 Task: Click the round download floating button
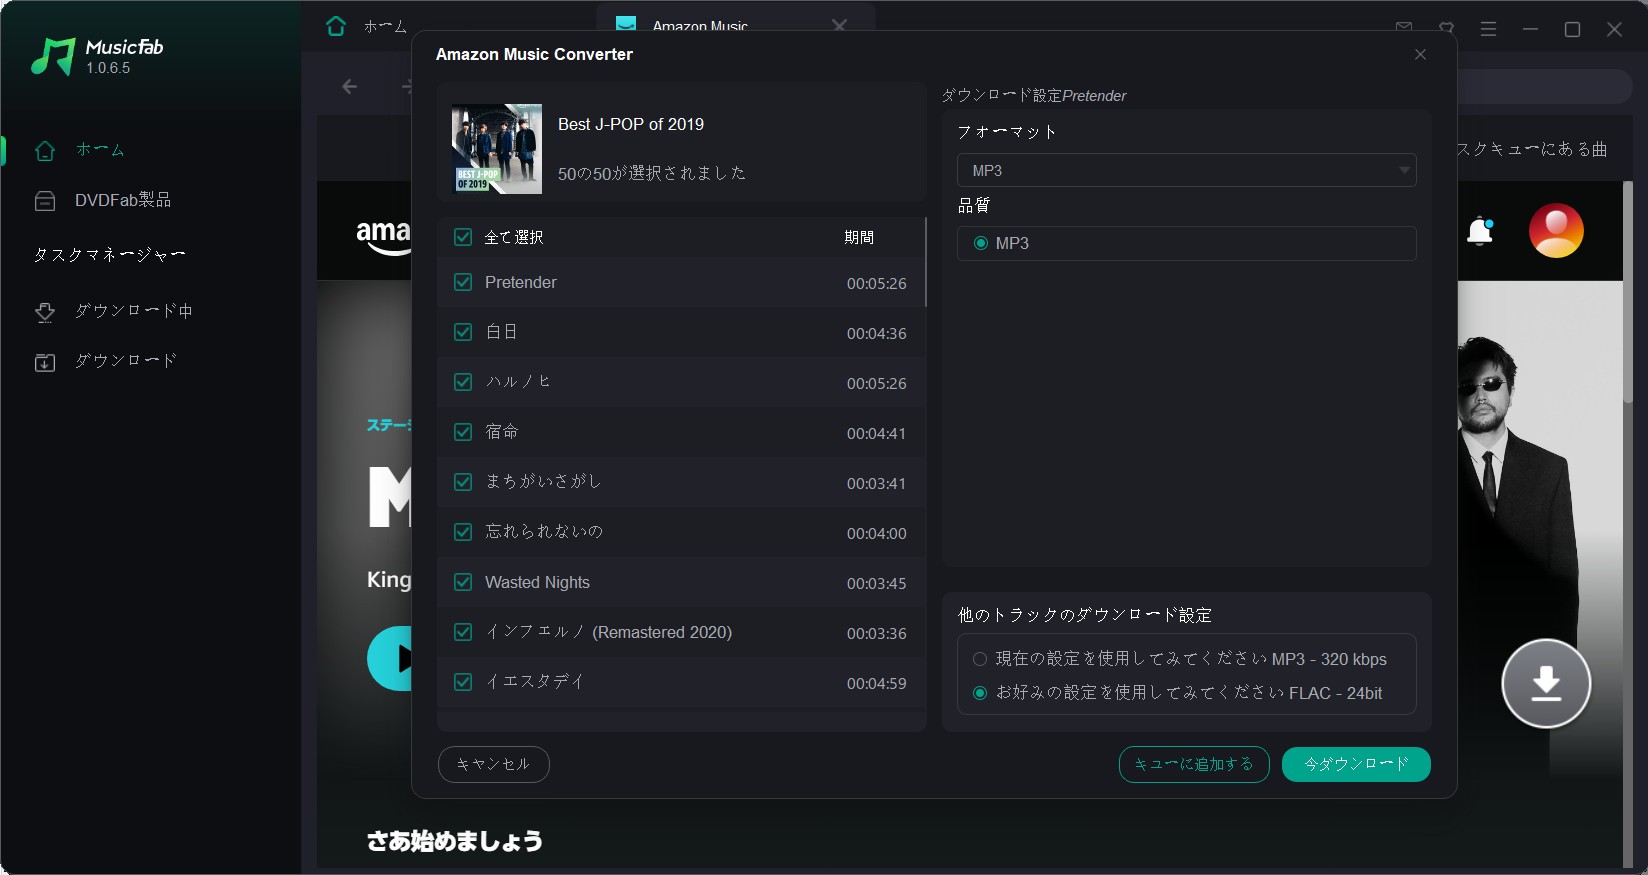pyautogui.click(x=1546, y=683)
